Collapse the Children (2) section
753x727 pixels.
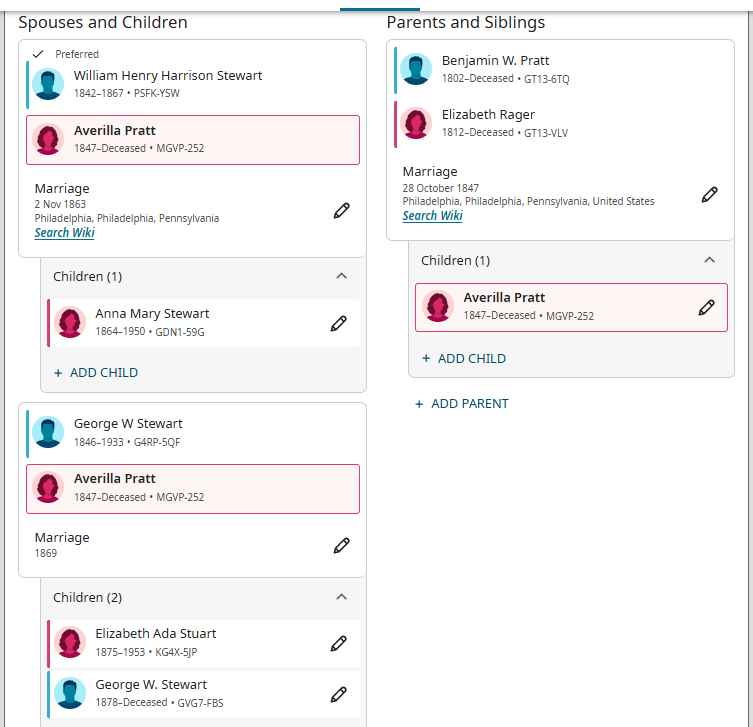(341, 597)
